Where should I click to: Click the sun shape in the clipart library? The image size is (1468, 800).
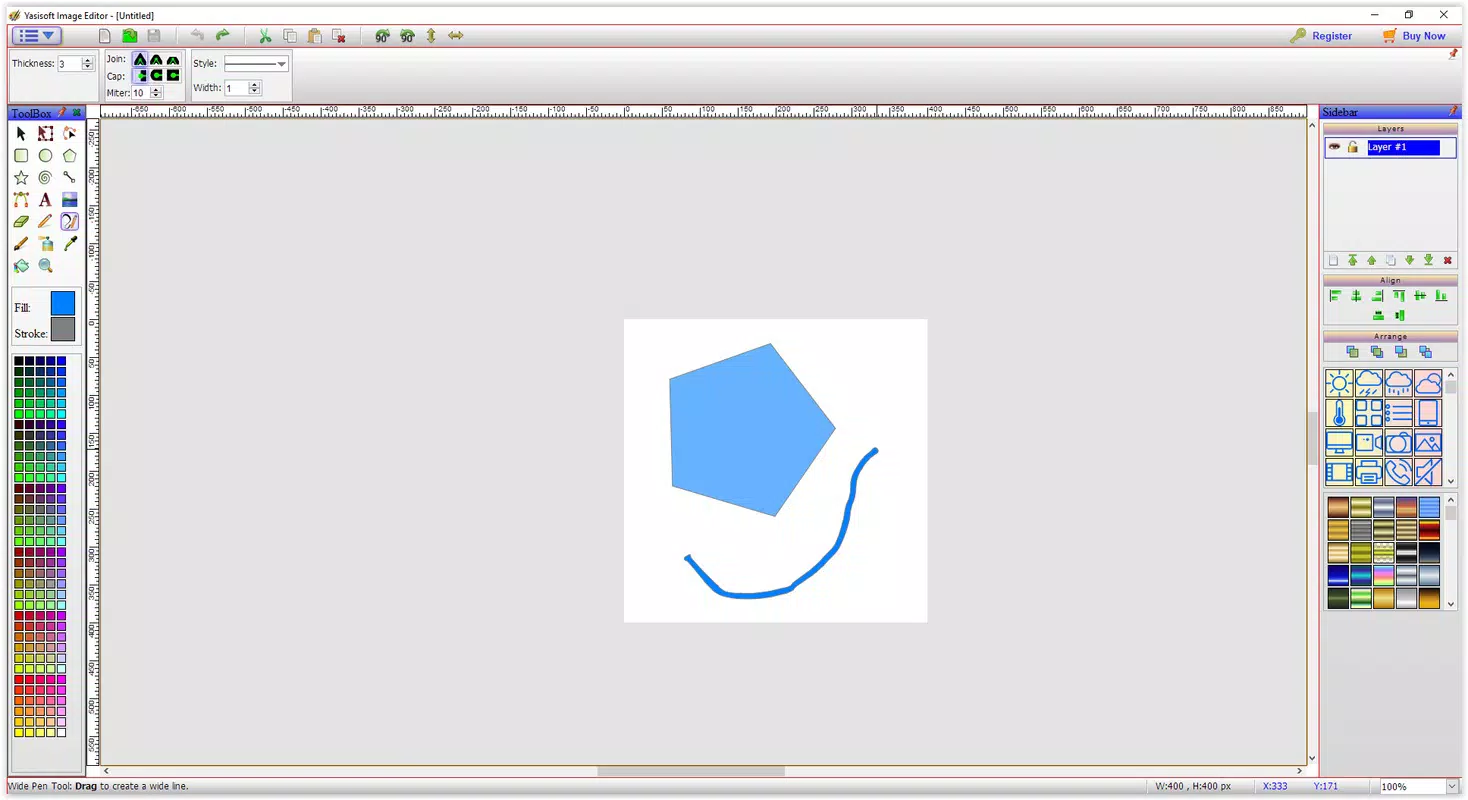1339,383
